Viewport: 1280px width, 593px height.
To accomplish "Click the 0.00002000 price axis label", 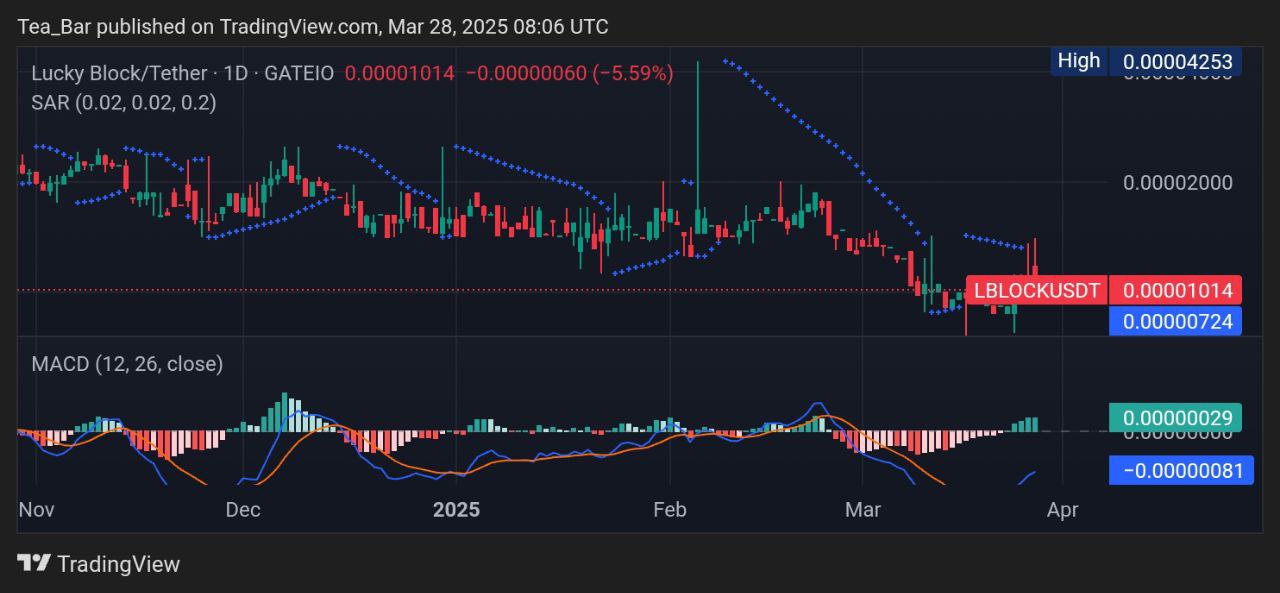I will pos(1178,182).
